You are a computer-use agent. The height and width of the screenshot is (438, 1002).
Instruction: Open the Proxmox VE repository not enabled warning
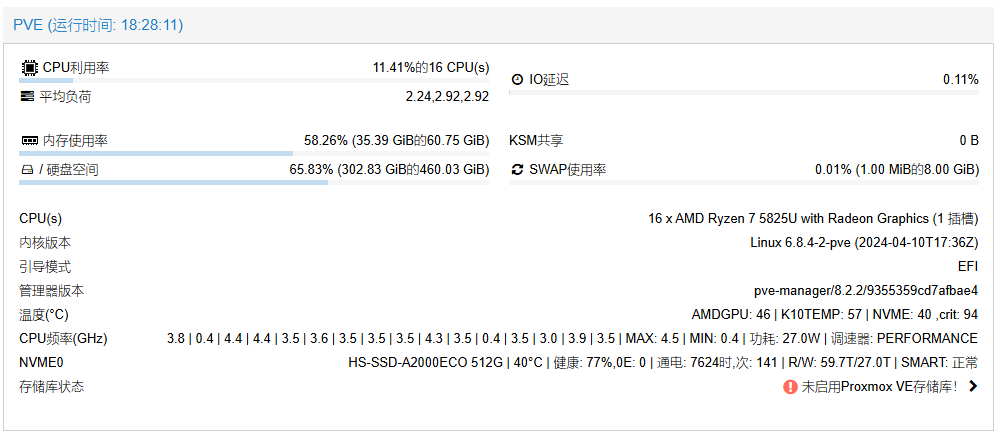click(879, 387)
